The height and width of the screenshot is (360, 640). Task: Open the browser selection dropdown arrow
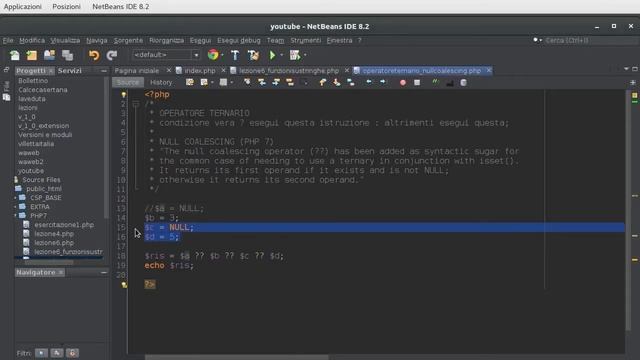coord(222,55)
